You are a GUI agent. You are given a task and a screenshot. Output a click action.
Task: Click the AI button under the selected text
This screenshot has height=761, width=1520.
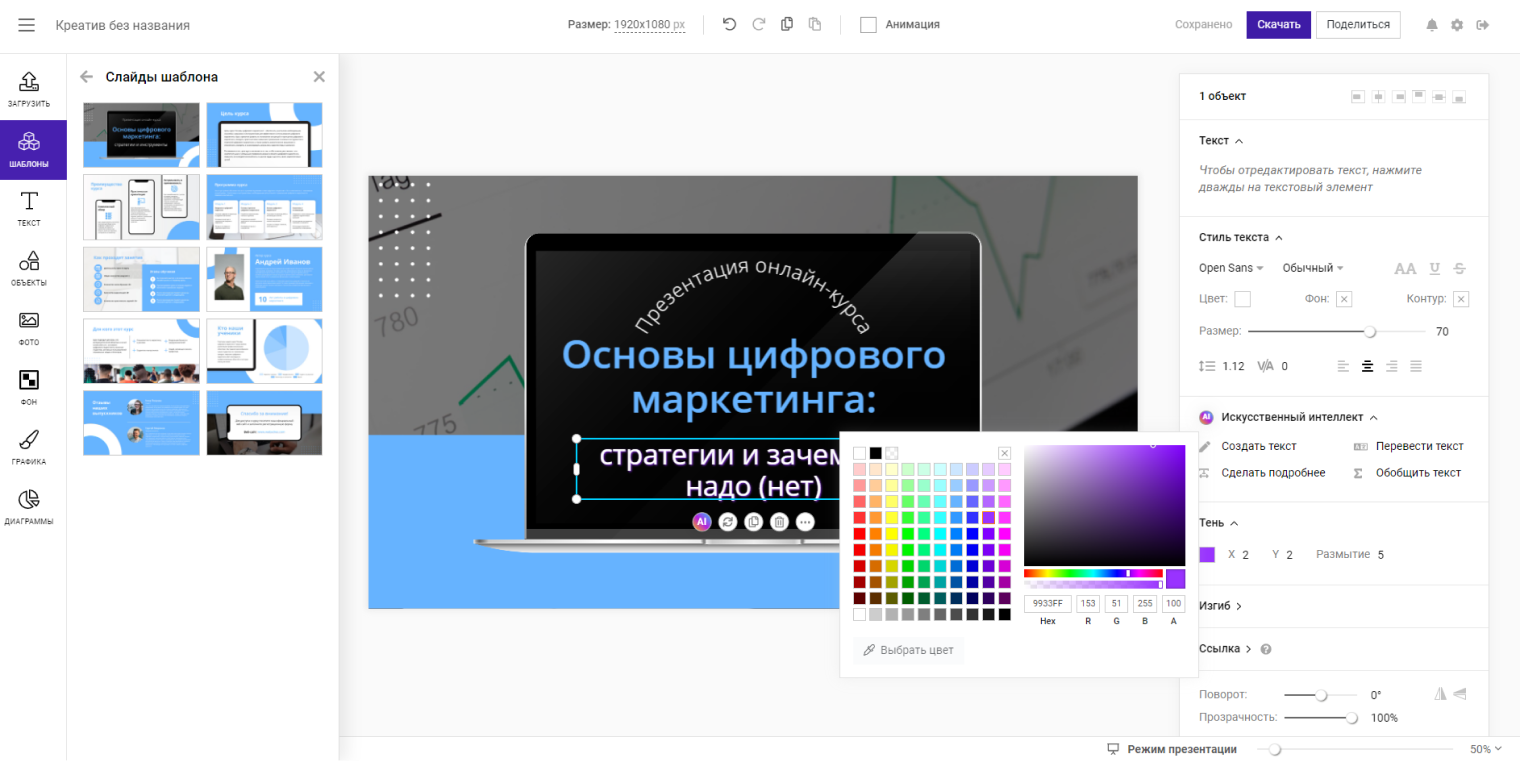(702, 521)
